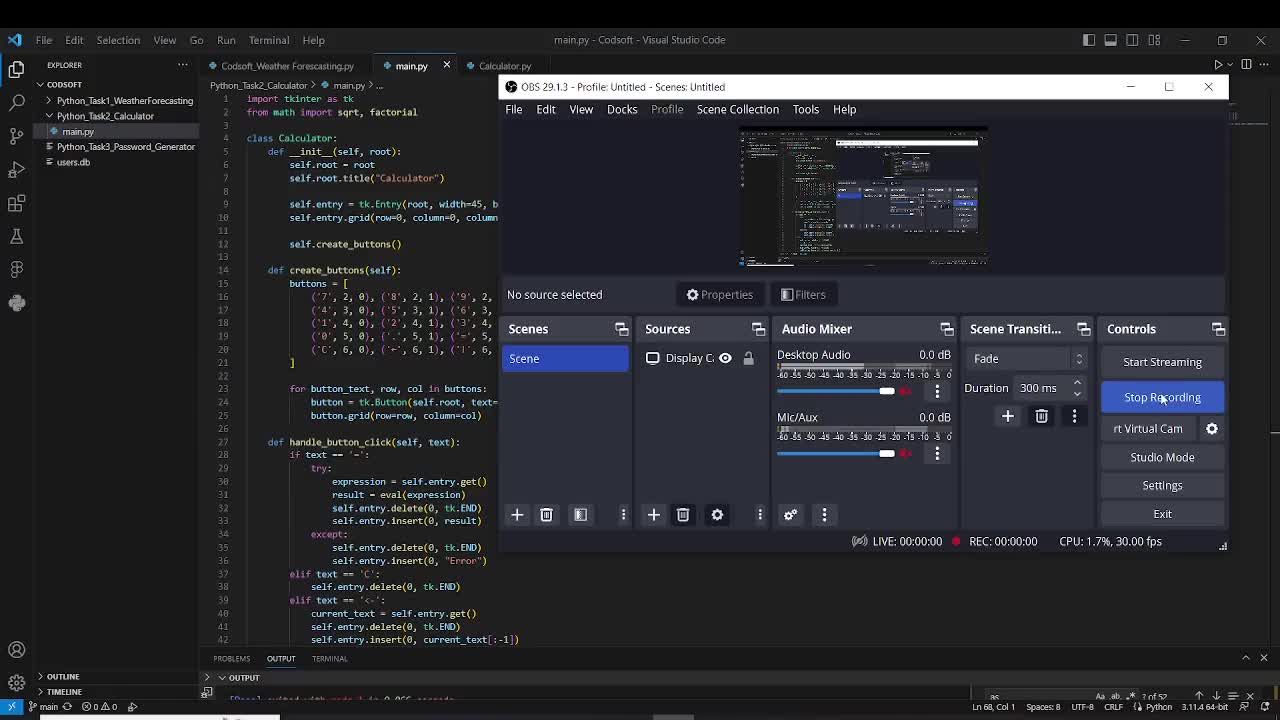This screenshot has height=720, width=1280.
Task: Open Virtual Cam settings gear
Action: pos(1212,429)
